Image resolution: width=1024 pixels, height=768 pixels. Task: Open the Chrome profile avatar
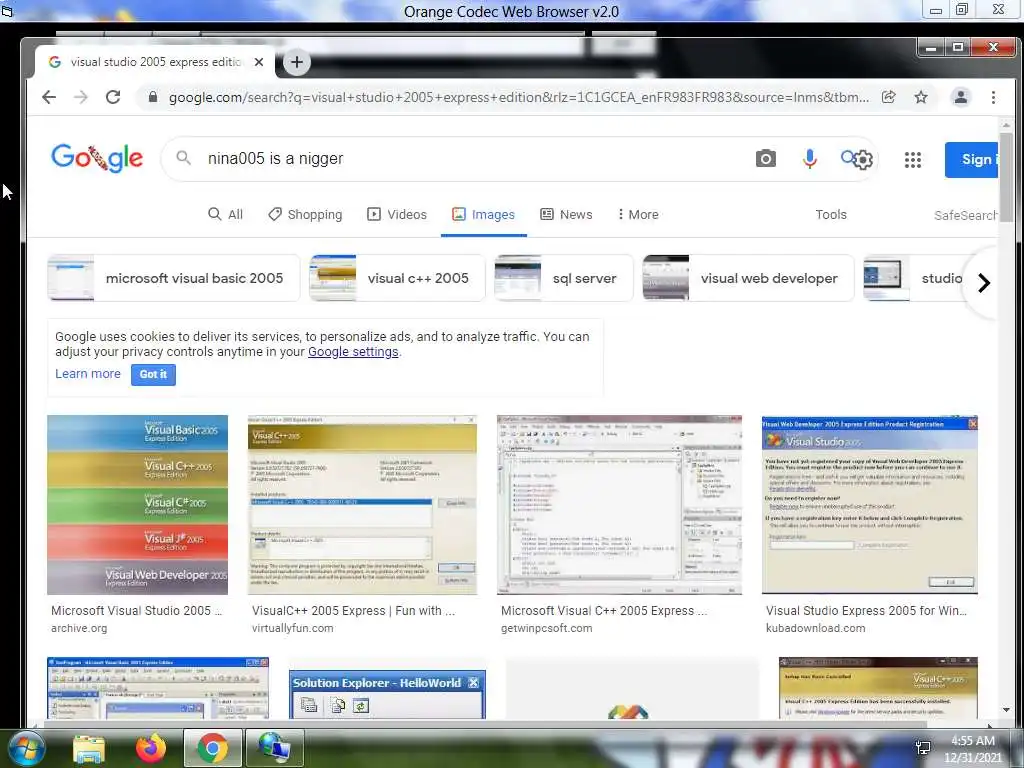pyautogui.click(x=961, y=97)
